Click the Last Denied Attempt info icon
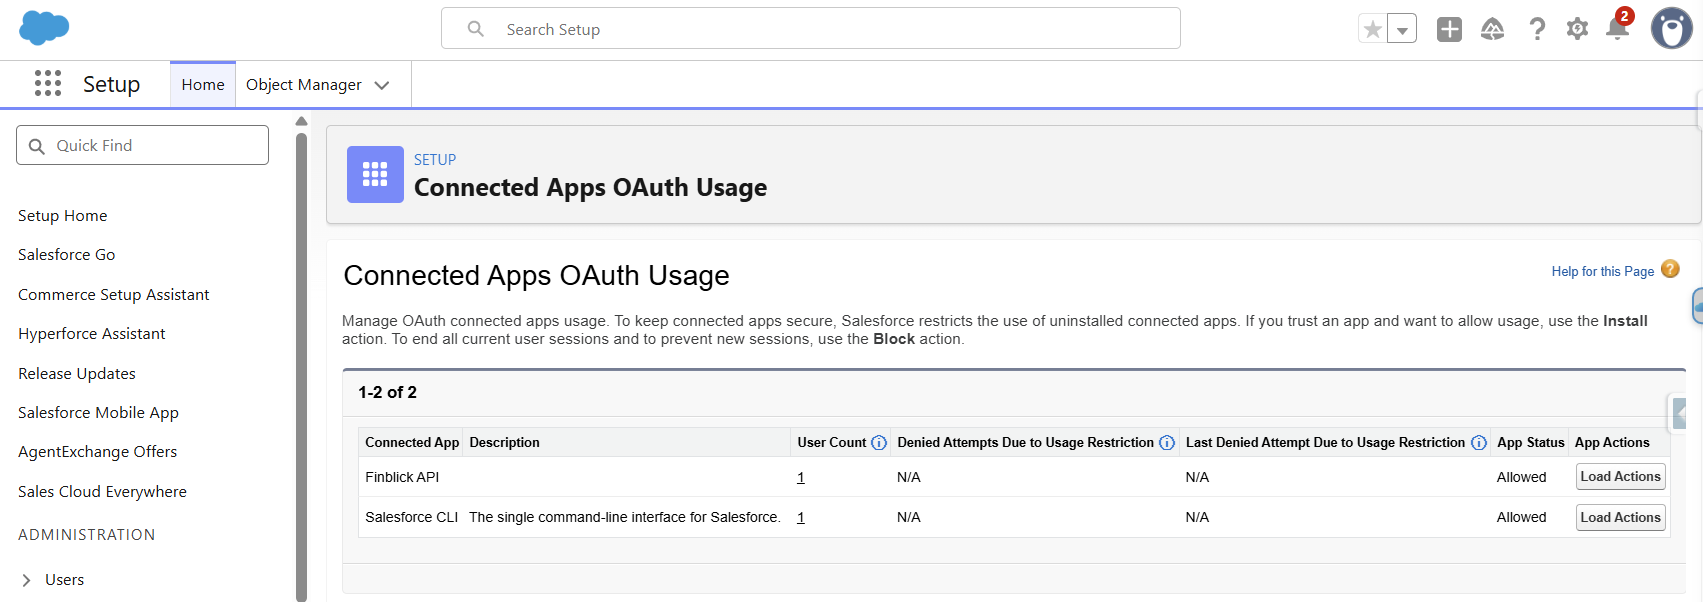The image size is (1703, 602). tap(1479, 443)
